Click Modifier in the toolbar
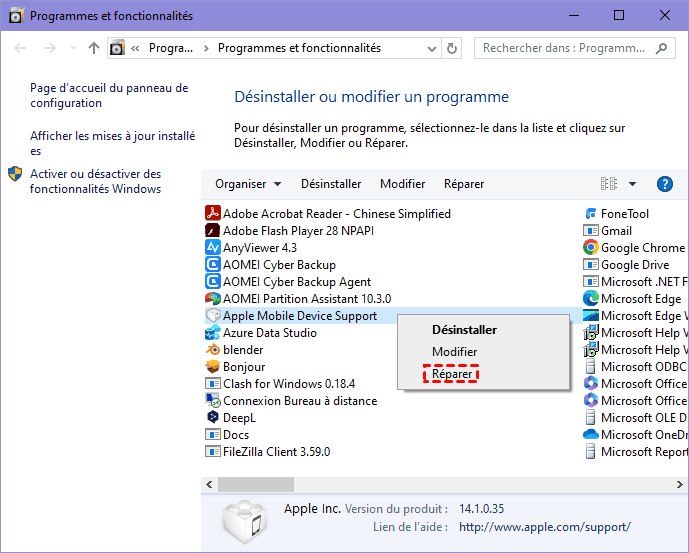Screen dimensions: 689x553 coord(402,184)
